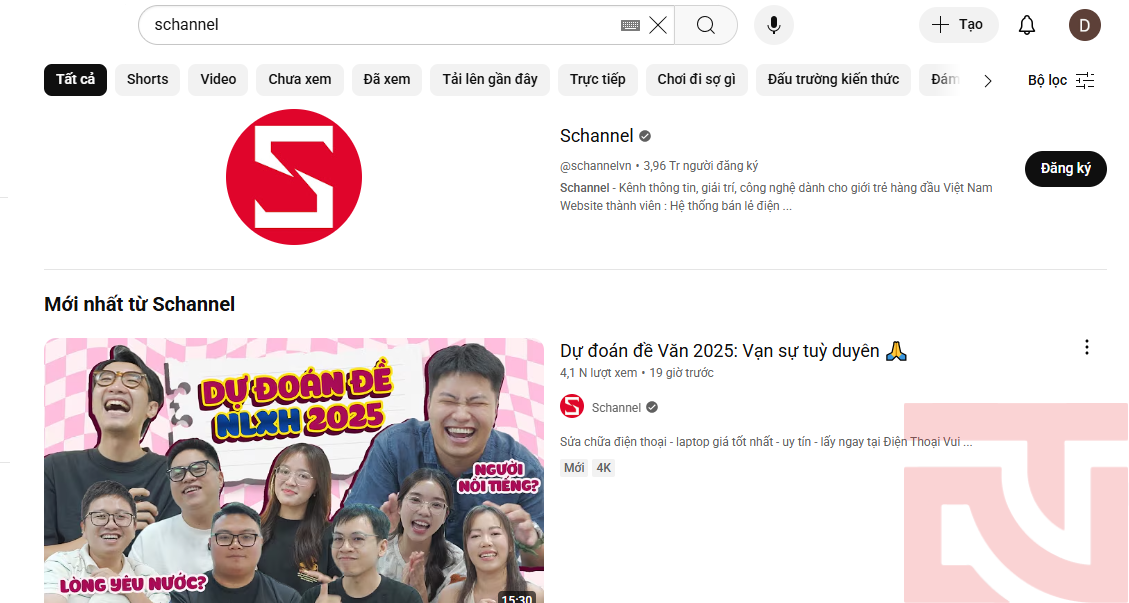Start voice search with microphone icon

coord(773,25)
